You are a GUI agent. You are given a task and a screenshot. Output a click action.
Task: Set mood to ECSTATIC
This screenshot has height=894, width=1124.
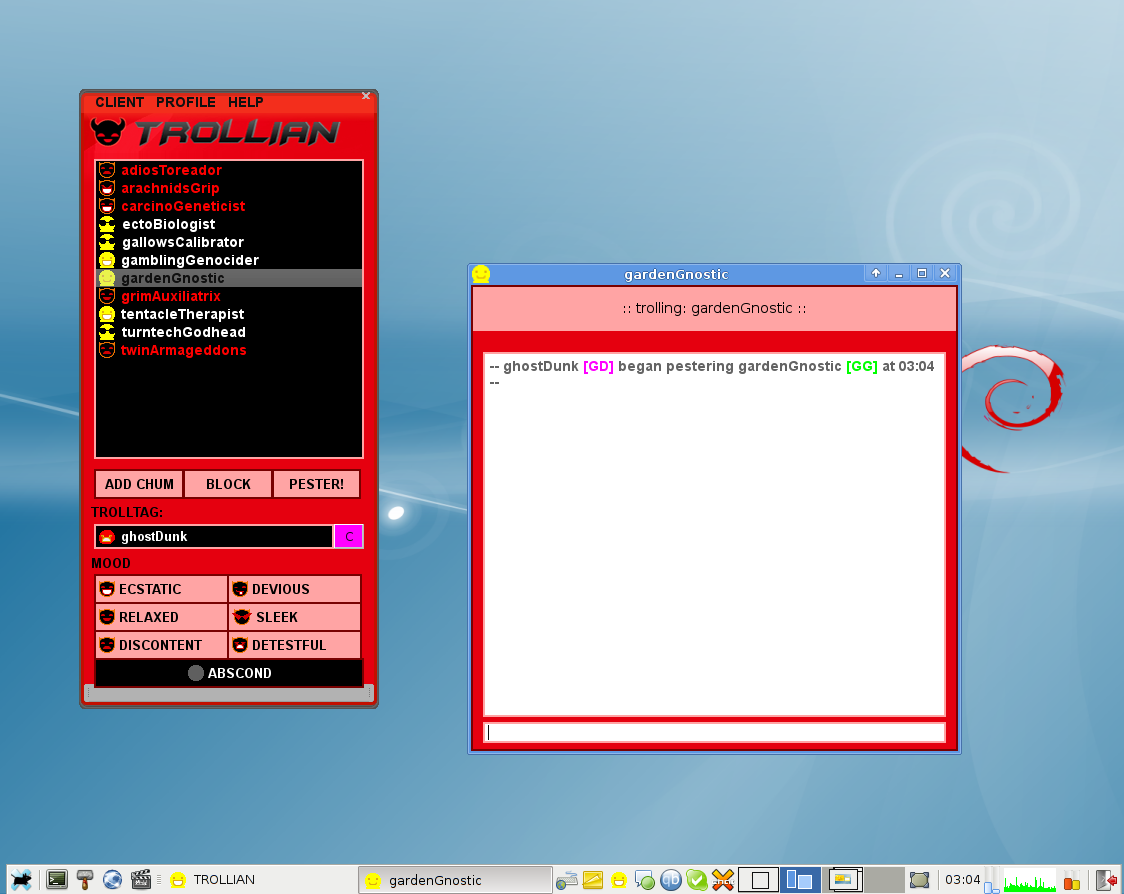pos(161,589)
